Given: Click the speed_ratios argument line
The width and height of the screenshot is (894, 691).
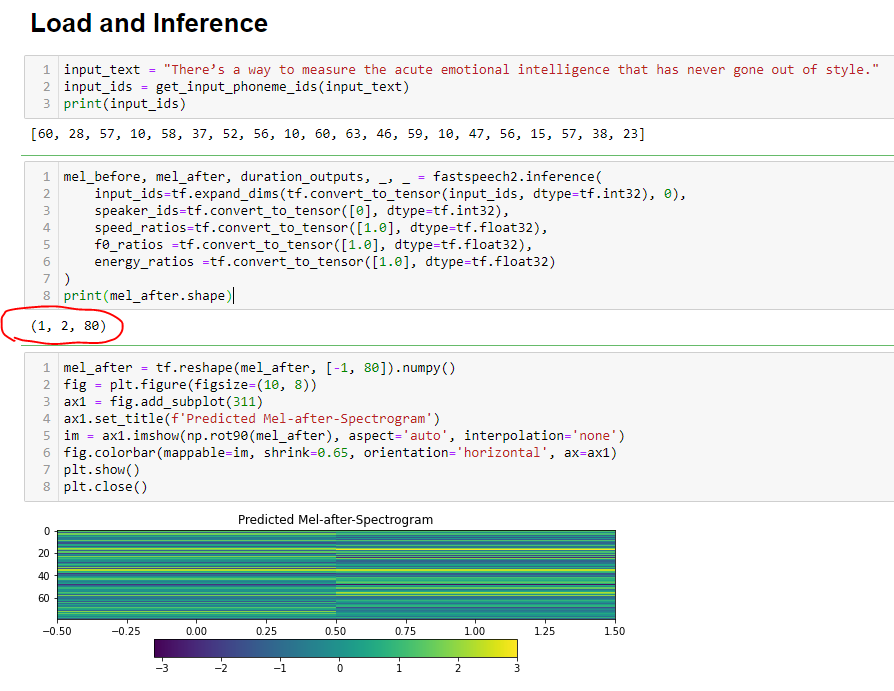Looking at the screenshot, I should (321, 228).
